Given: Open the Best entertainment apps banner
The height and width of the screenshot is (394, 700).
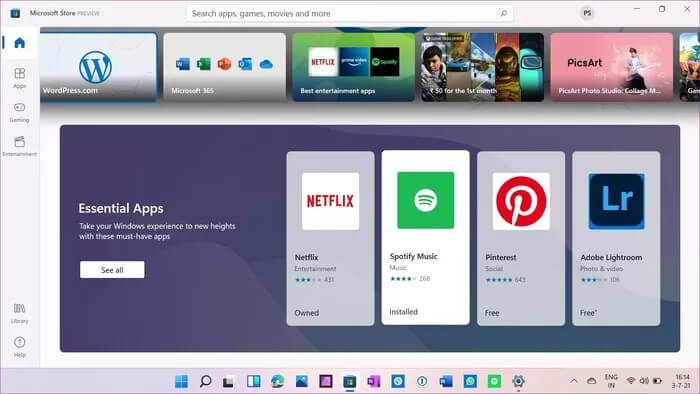Looking at the screenshot, I should [353, 67].
